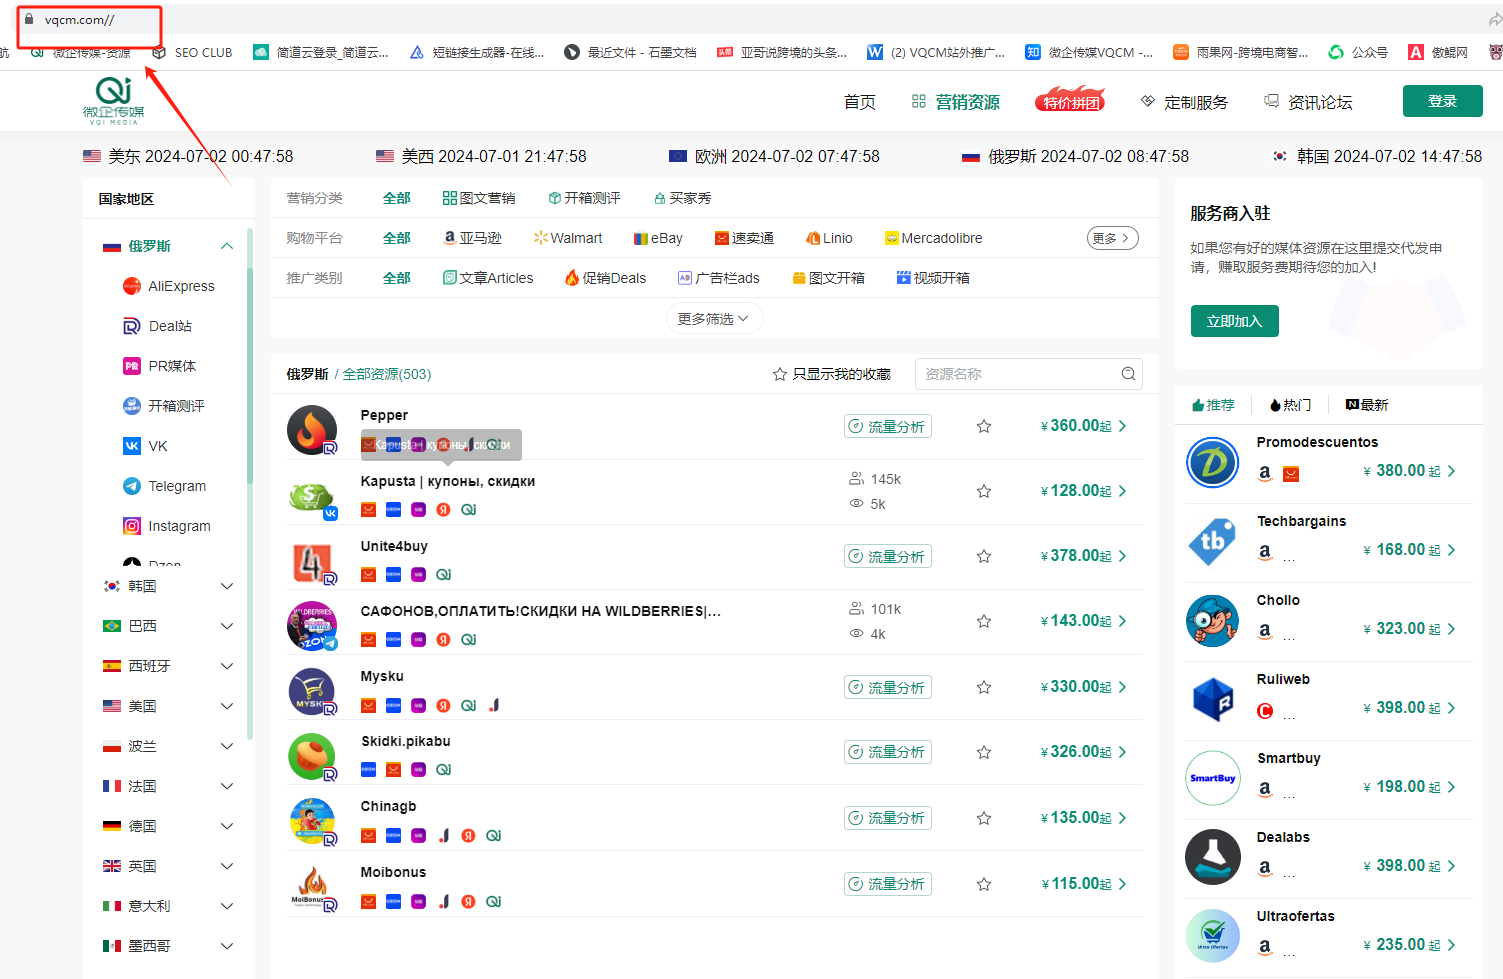Click the search magnifier in 资源名称 box
The height and width of the screenshot is (979, 1503).
(1128, 374)
